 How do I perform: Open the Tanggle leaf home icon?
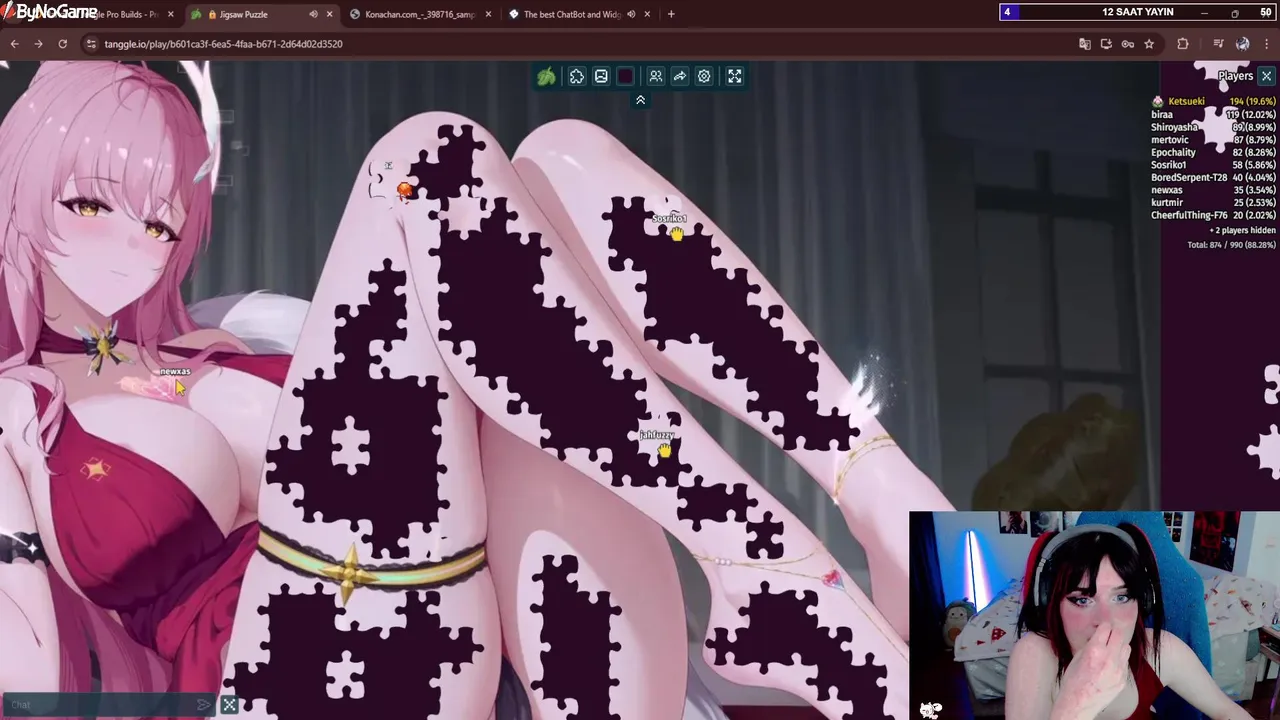point(546,76)
